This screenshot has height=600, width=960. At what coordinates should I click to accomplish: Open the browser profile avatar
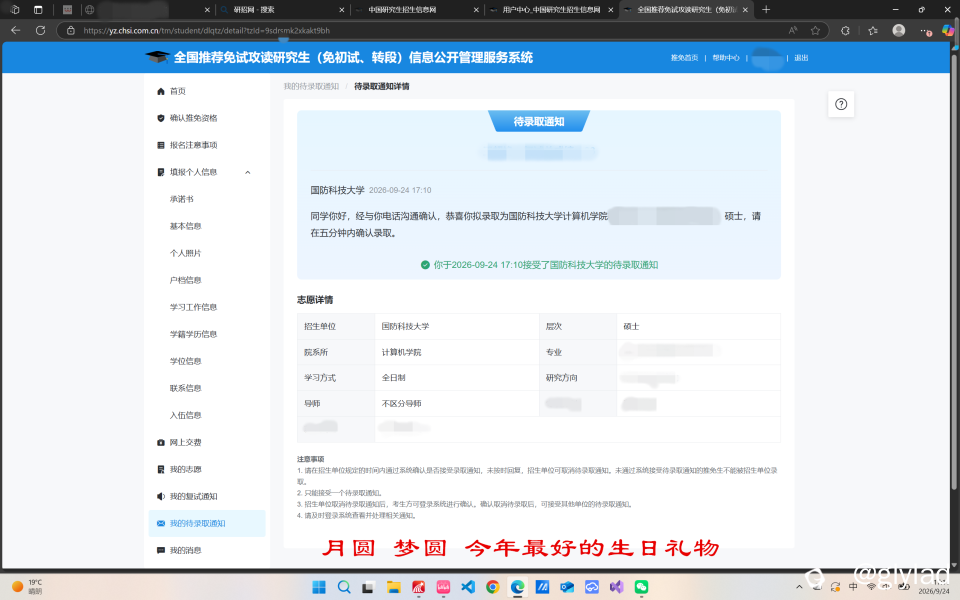tap(898, 30)
